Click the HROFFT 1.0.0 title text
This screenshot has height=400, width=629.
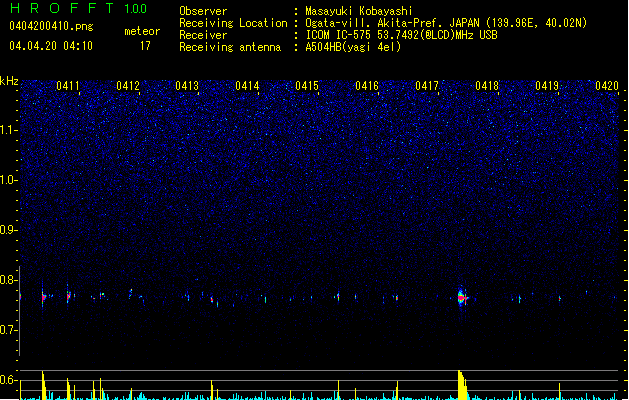click(x=79, y=8)
